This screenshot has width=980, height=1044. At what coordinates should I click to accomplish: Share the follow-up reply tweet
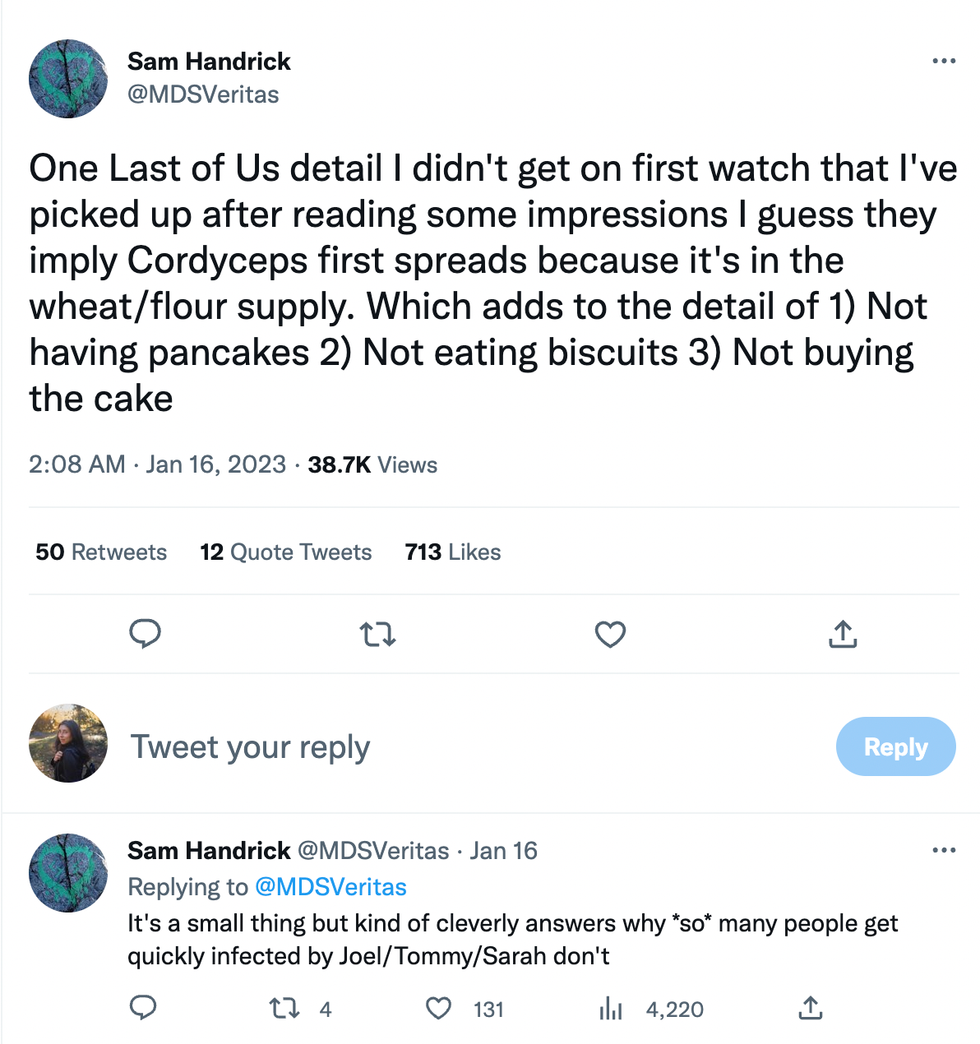[x=810, y=1009]
